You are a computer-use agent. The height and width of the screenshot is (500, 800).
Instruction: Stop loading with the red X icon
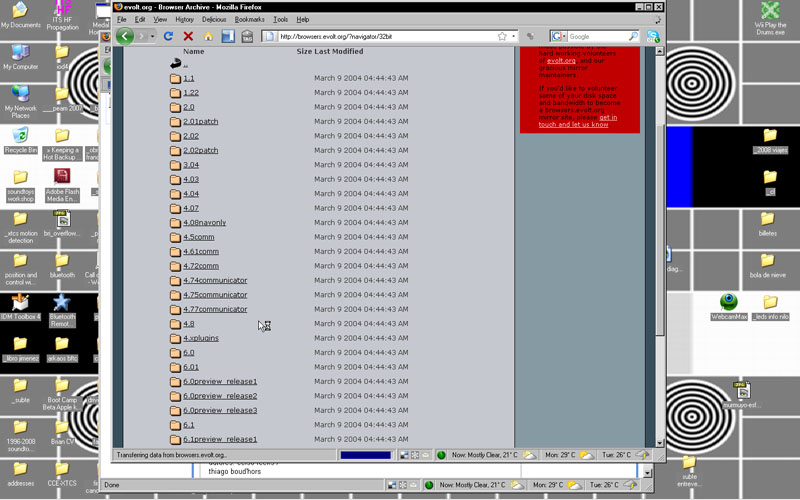pyautogui.click(x=188, y=36)
